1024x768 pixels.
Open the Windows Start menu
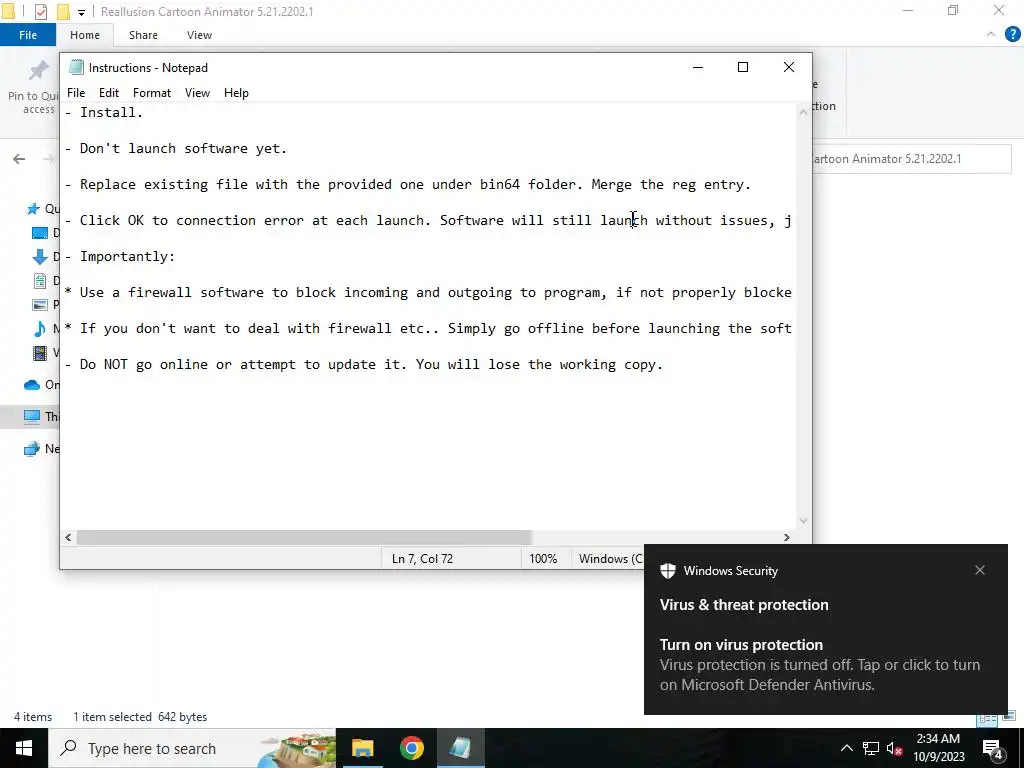[x=24, y=748]
